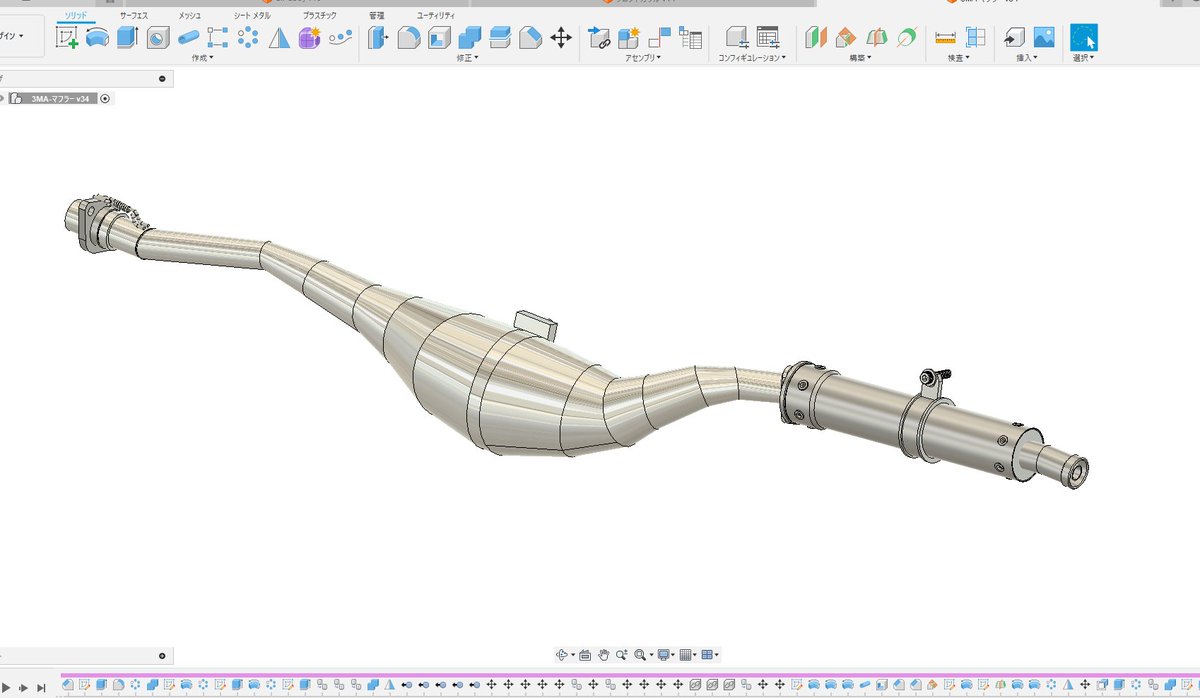Select the Press Pull tool
Image resolution: width=1200 pixels, height=698 pixels.
coord(378,38)
